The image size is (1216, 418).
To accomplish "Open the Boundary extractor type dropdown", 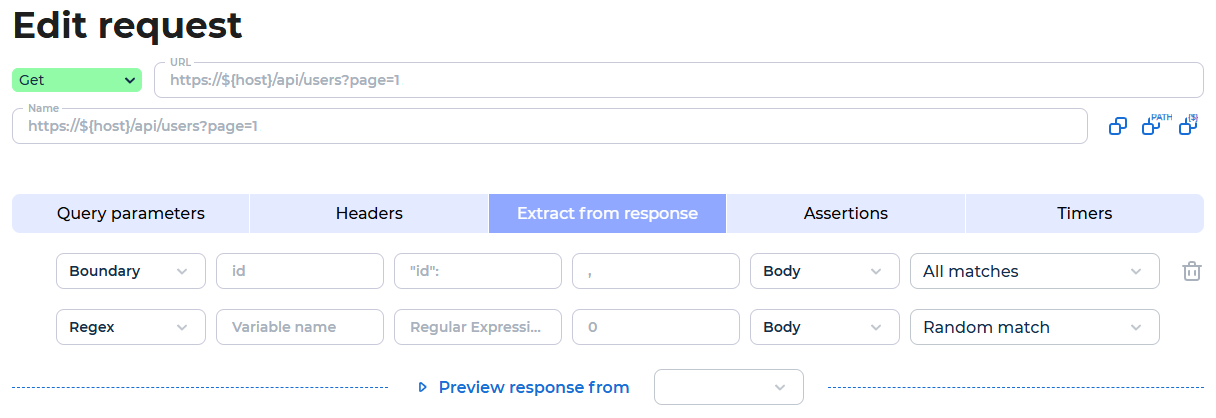I will click(x=131, y=271).
